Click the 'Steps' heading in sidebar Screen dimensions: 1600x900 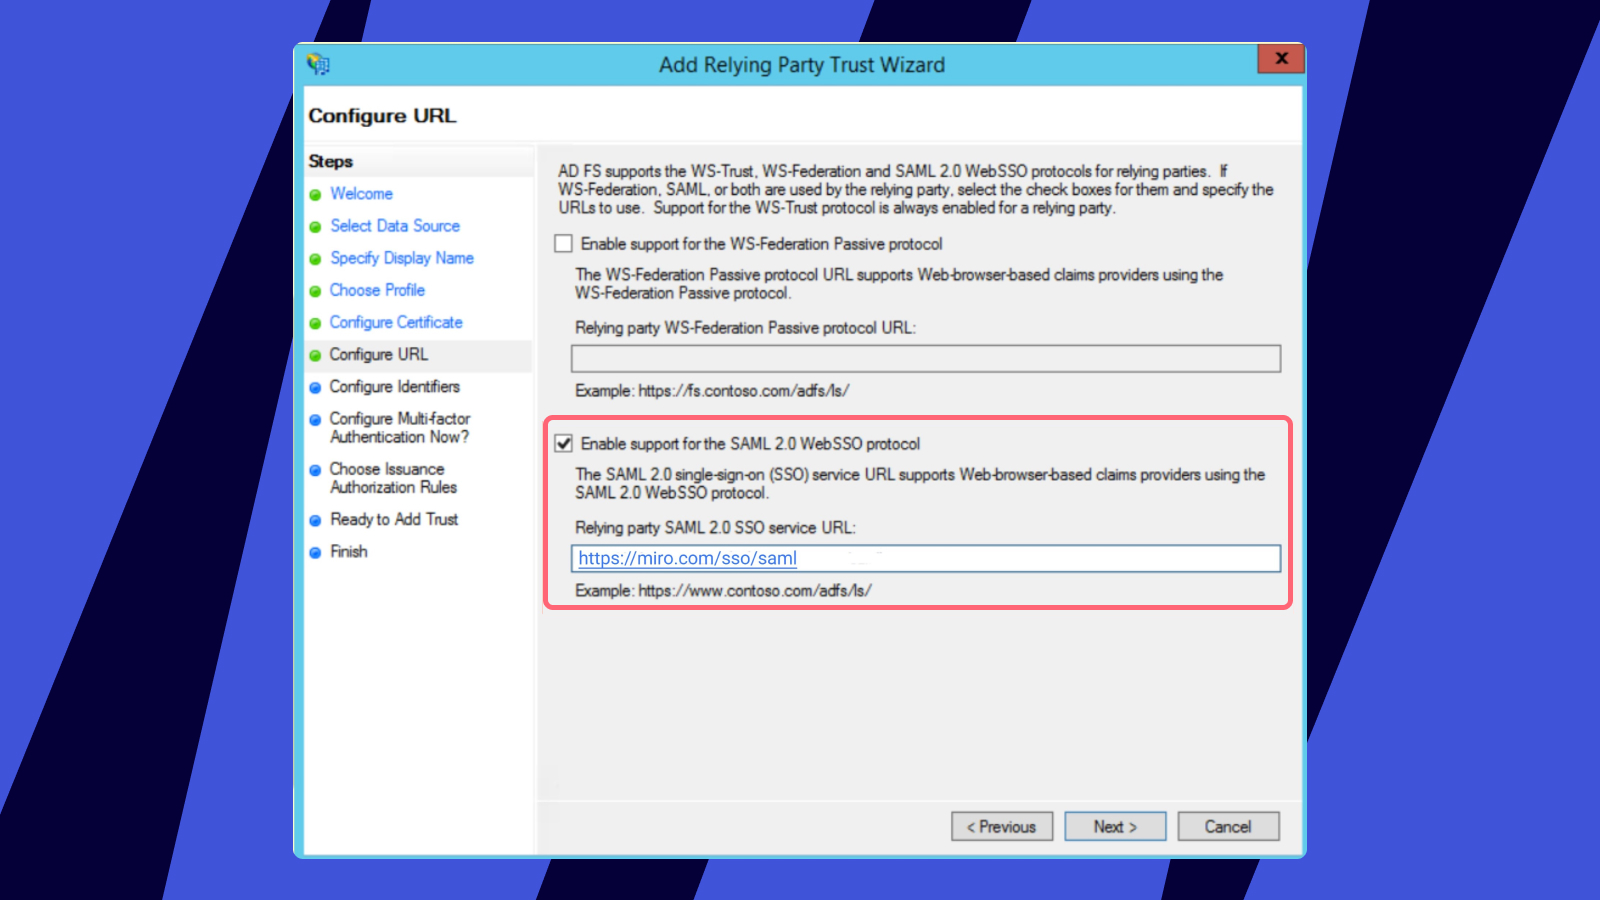tap(331, 161)
